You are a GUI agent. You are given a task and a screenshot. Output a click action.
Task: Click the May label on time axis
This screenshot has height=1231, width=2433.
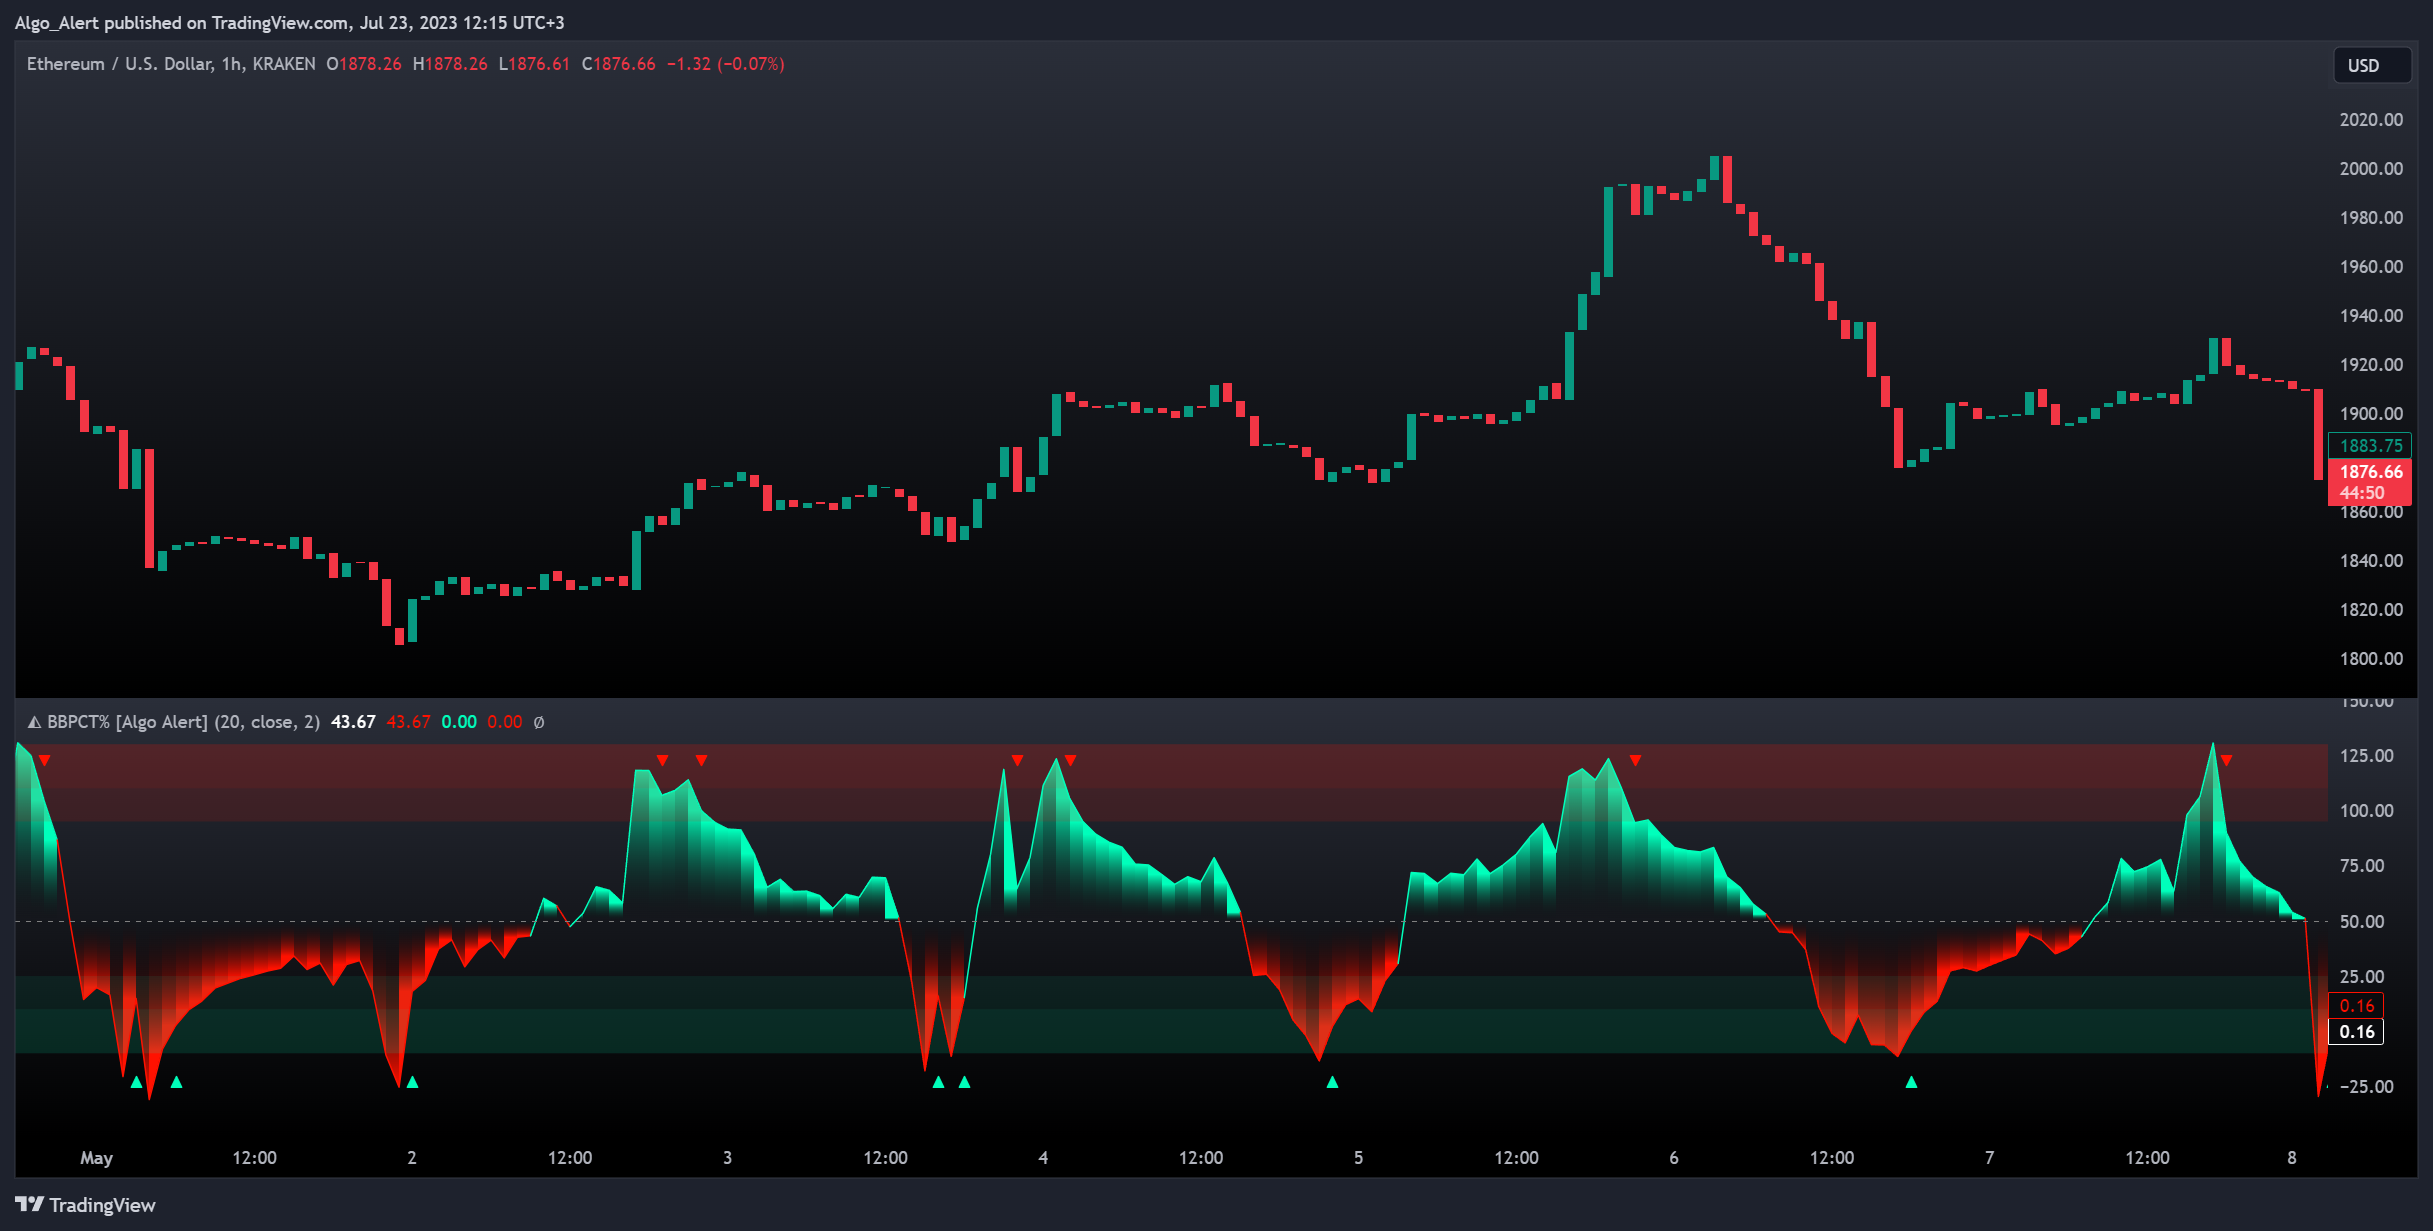[x=96, y=1158]
